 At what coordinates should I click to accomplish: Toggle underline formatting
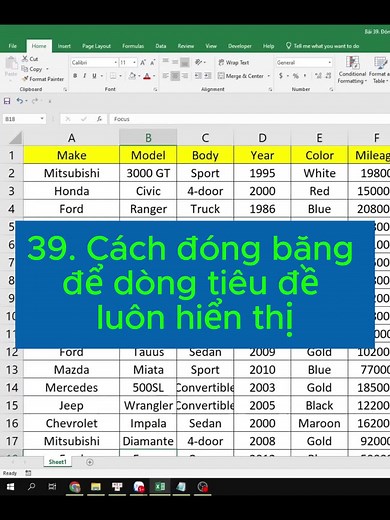[x=94, y=76]
